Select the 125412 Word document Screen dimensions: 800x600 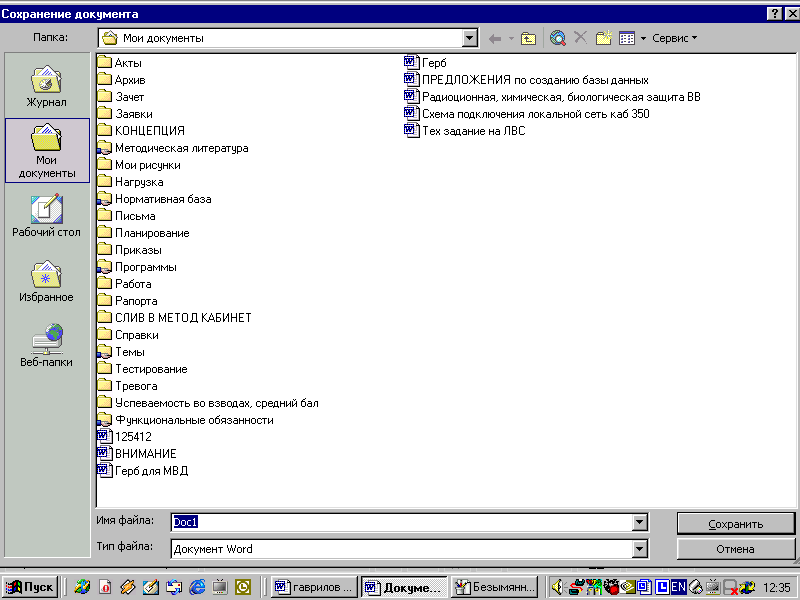click(x=125, y=437)
